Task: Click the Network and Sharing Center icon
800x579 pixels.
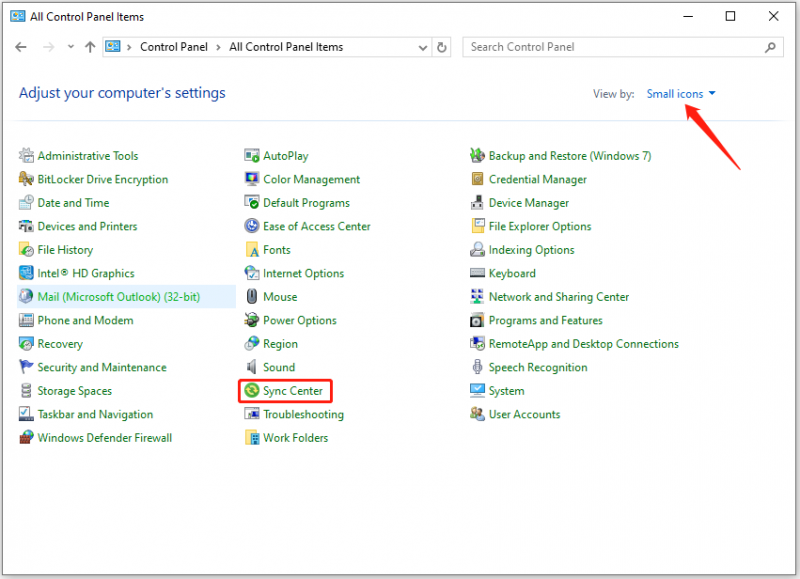Action: [x=477, y=296]
